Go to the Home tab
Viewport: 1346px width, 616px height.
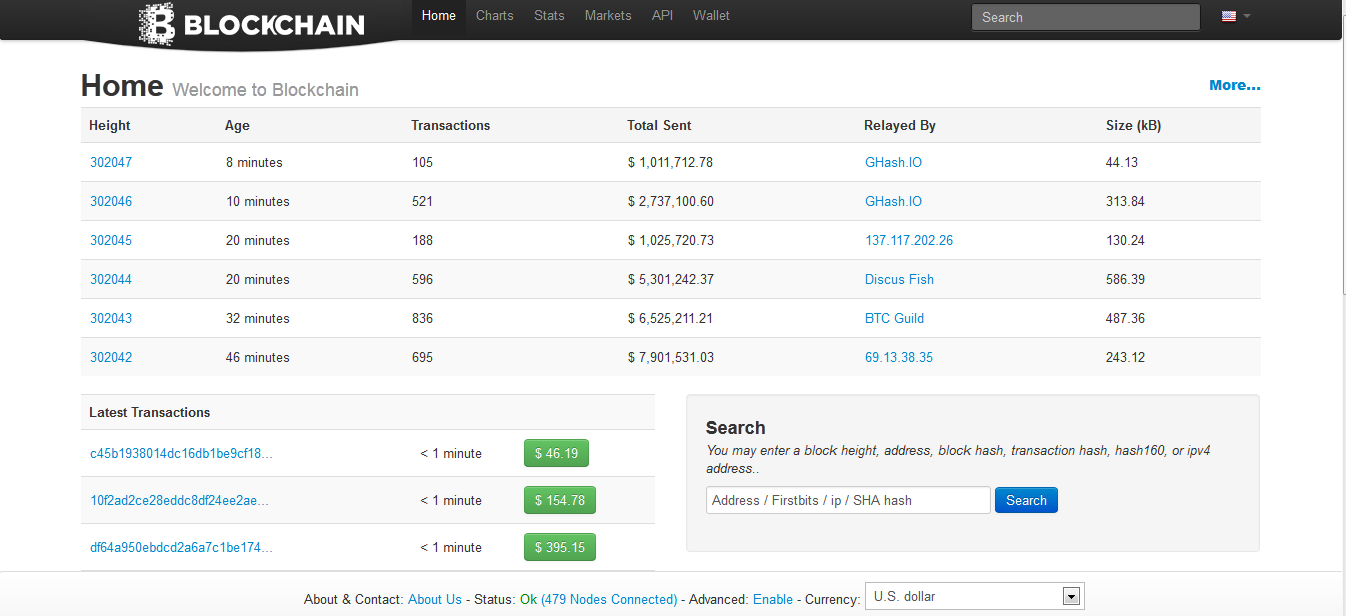pos(439,16)
